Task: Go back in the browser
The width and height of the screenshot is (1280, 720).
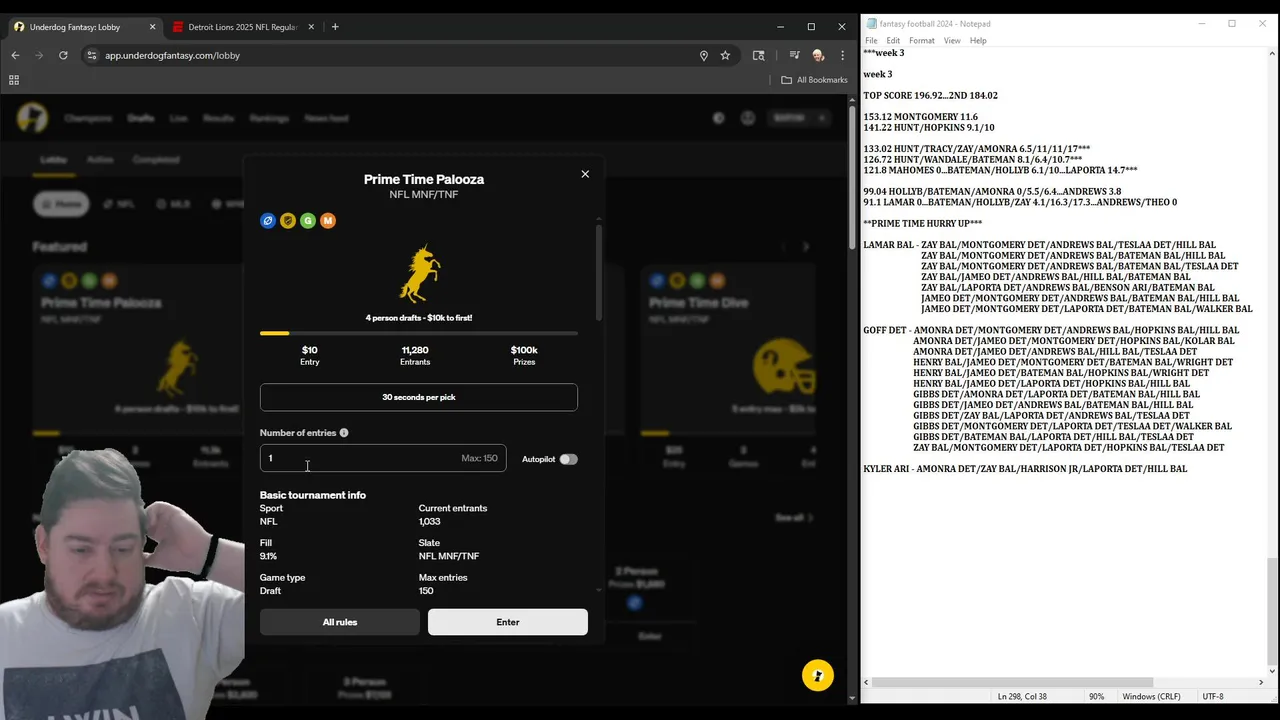Action: pyautogui.click(x=15, y=55)
